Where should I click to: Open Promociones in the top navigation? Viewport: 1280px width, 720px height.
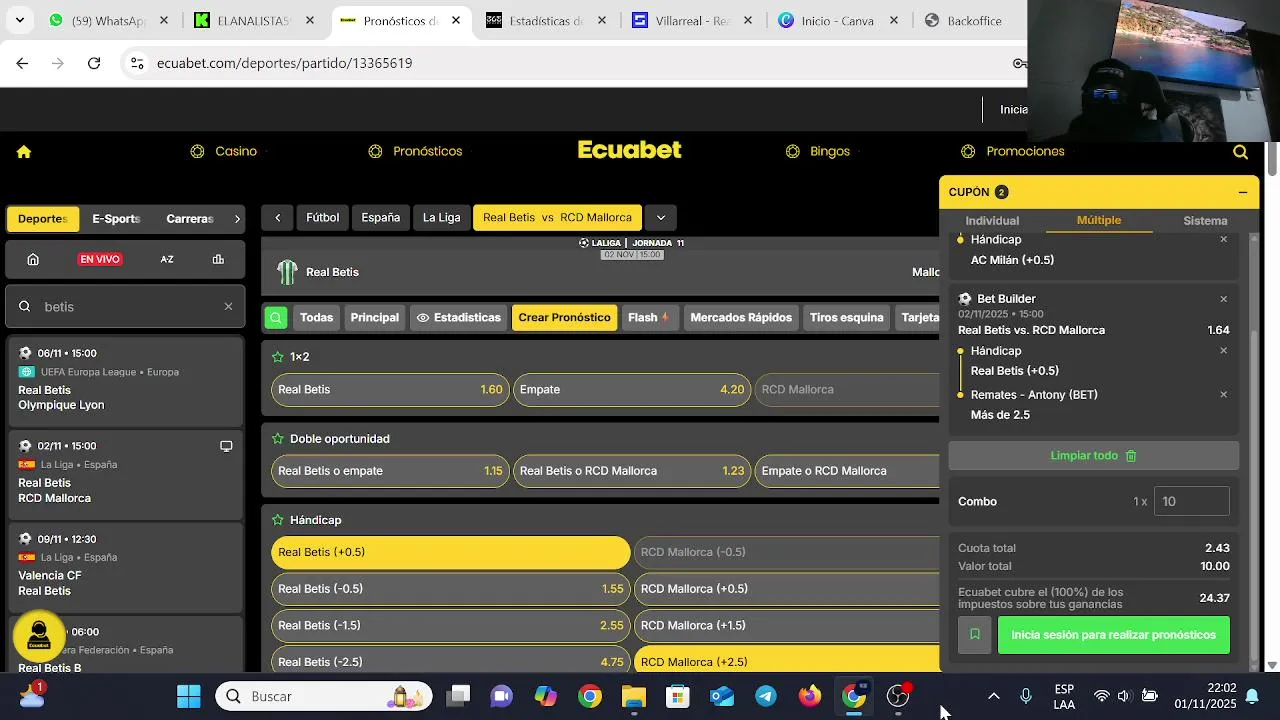point(1012,152)
